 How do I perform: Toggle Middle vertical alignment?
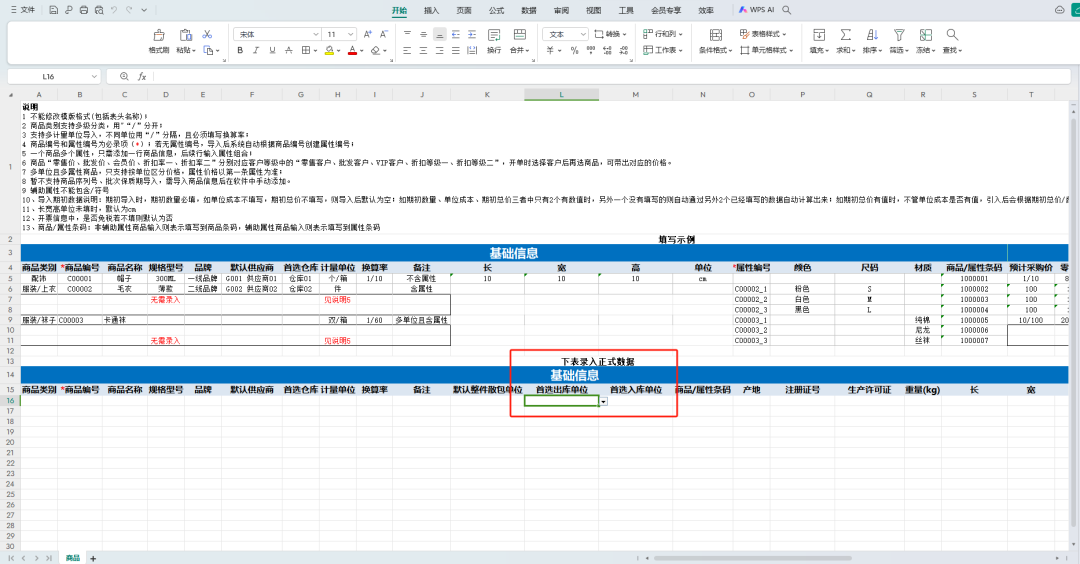tap(423, 34)
